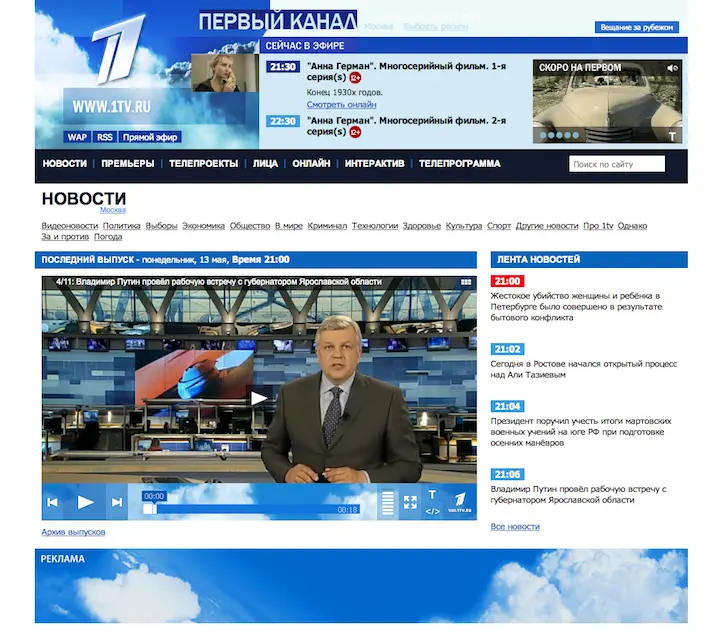The image size is (720, 639).
Task: Open the 21:04 military exercises news item
Action: (581, 432)
